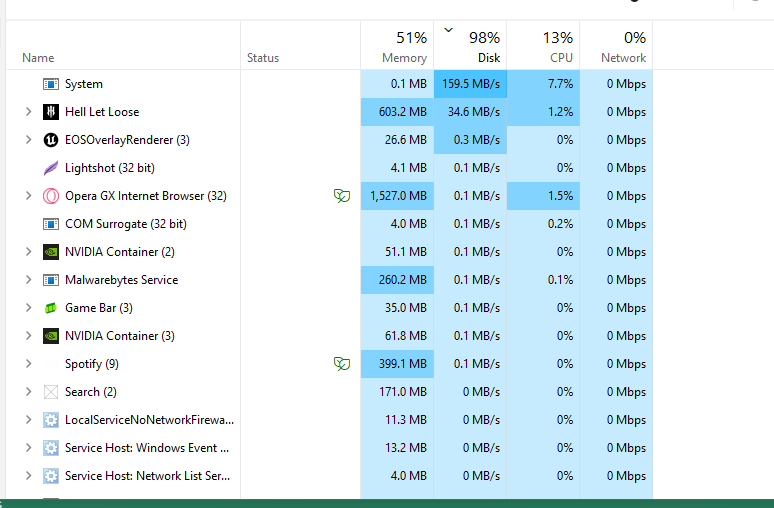Click the Service Host: Windows Event gear icon
The image size is (774, 508).
click(x=51, y=448)
